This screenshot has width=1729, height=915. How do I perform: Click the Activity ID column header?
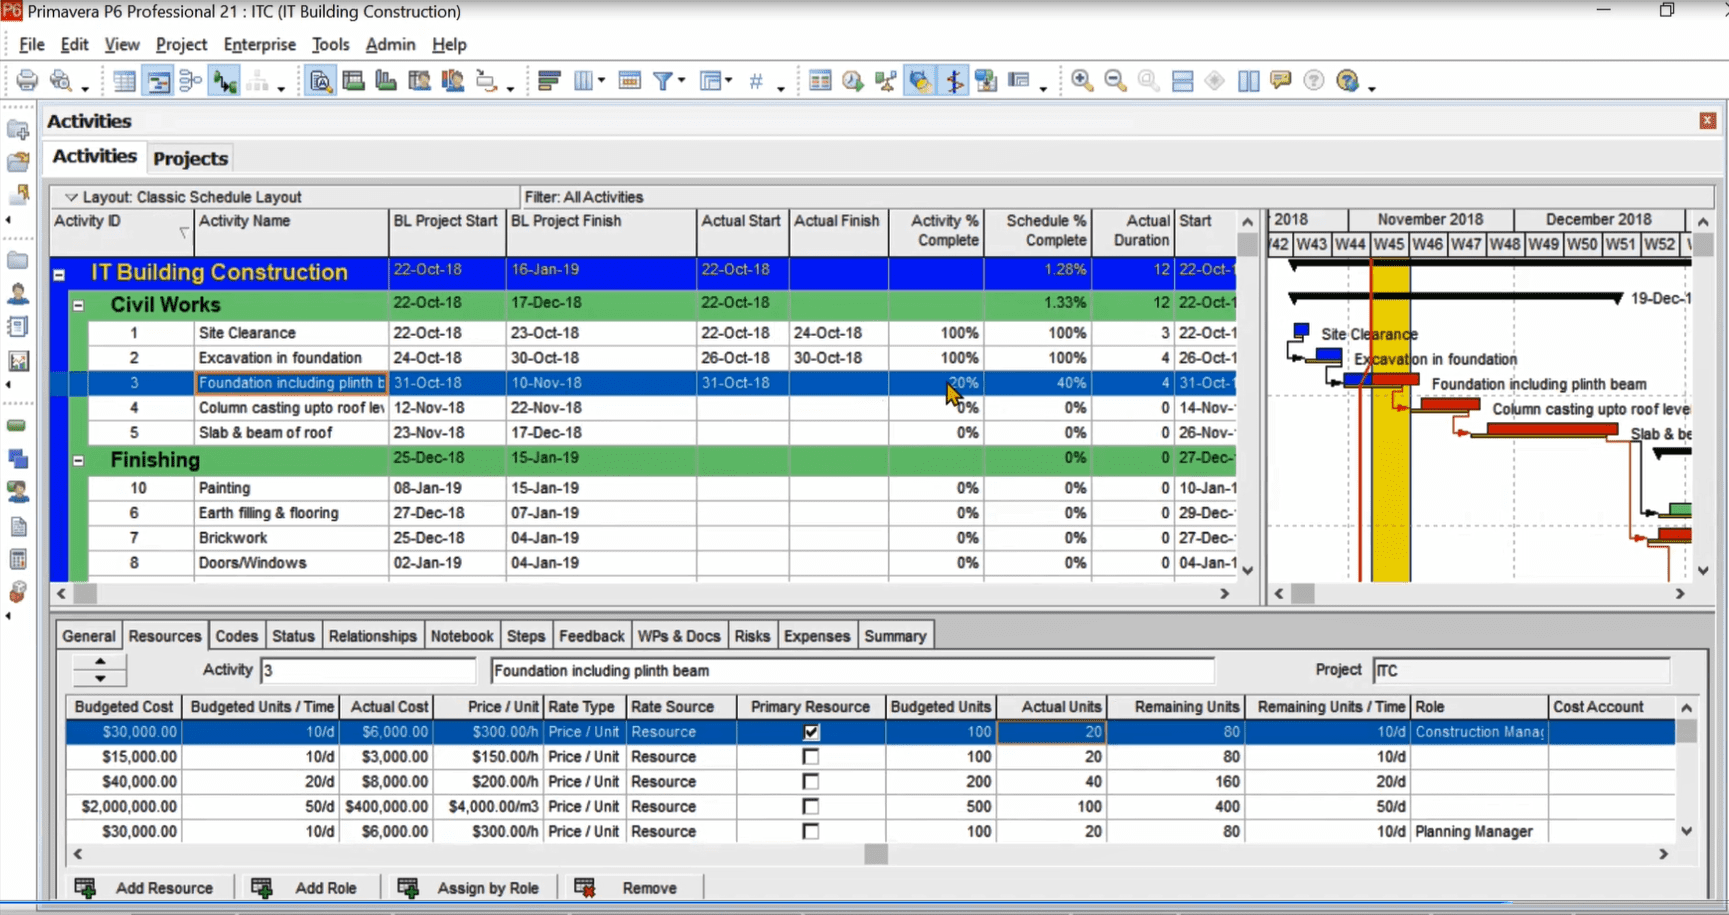[122, 232]
